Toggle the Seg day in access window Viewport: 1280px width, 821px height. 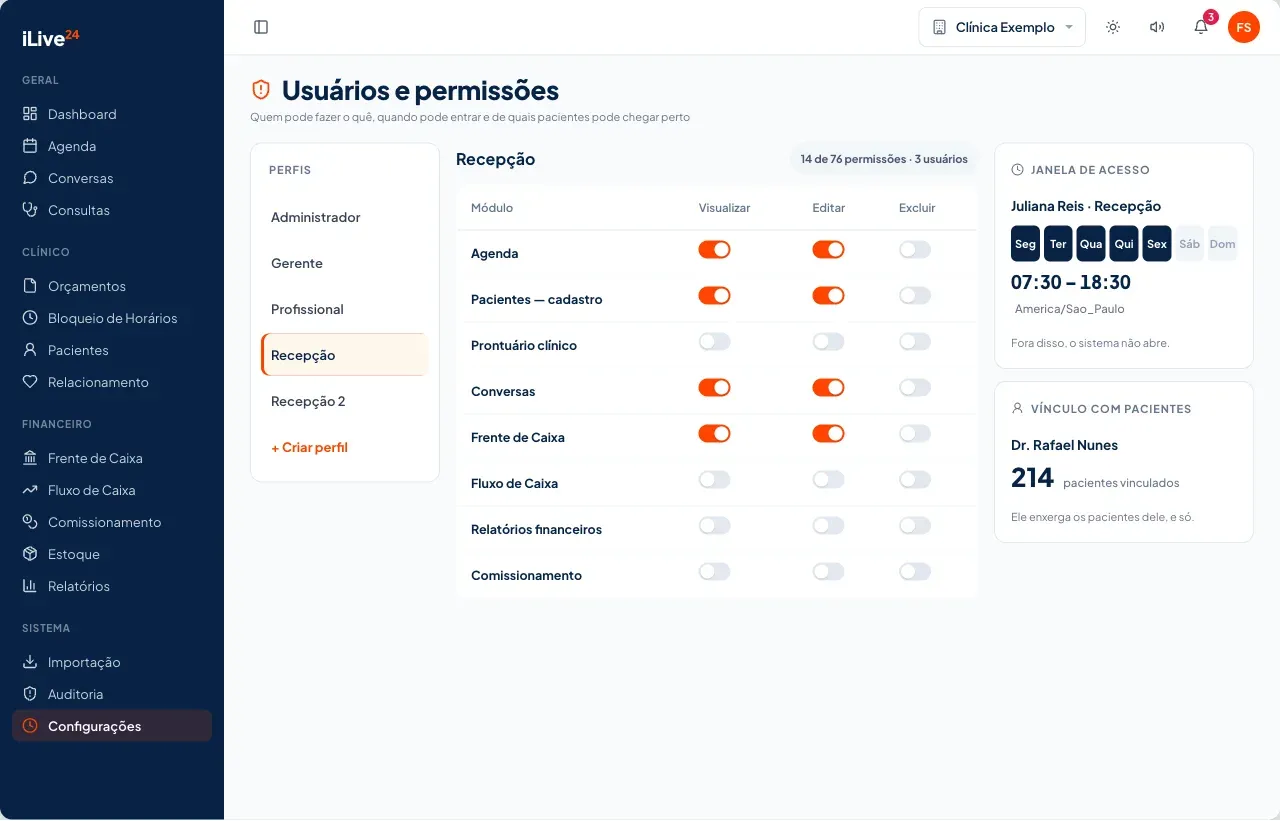(x=1025, y=244)
